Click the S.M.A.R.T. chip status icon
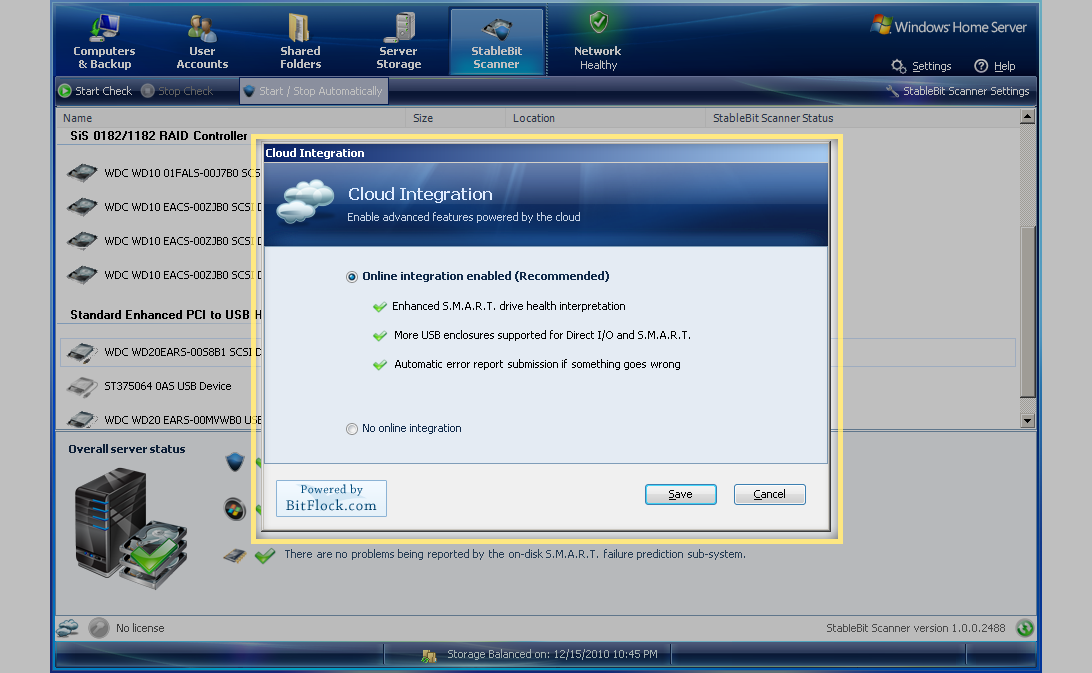1092x673 pixels. point(235,556)
